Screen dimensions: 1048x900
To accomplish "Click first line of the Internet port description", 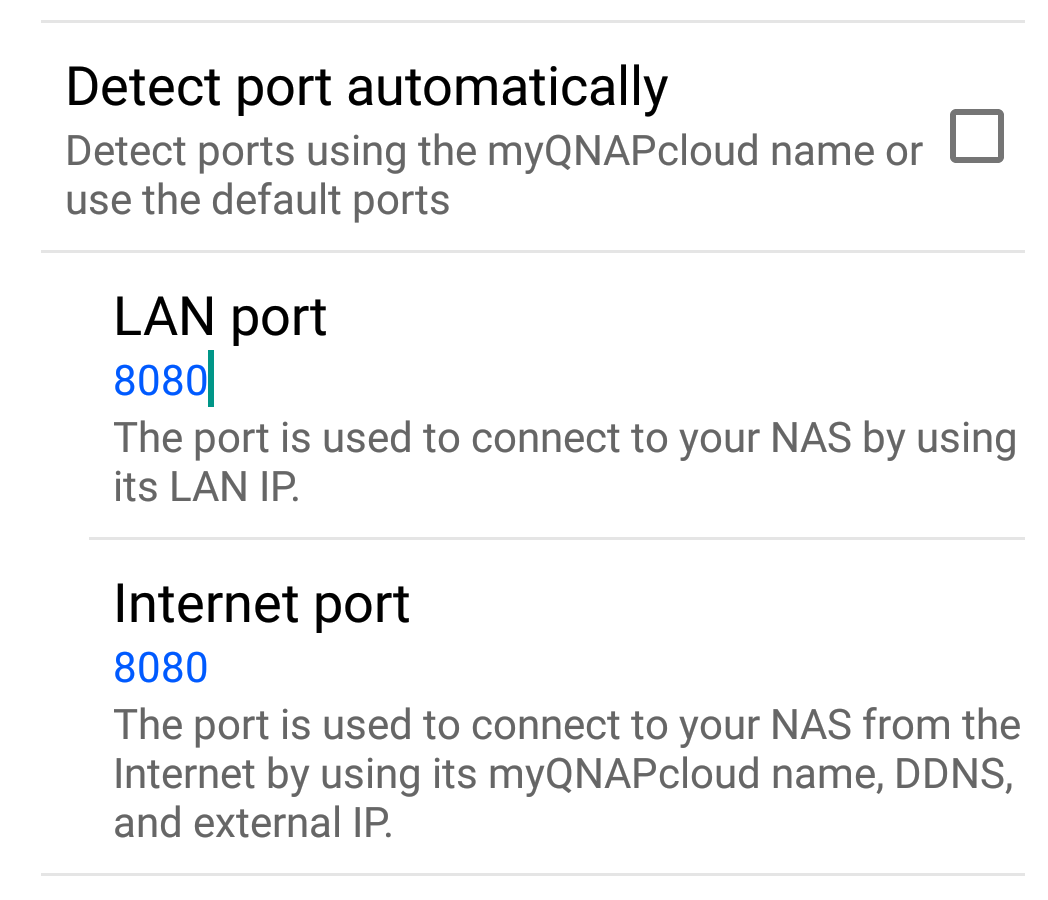I will [x=566, y=725].
